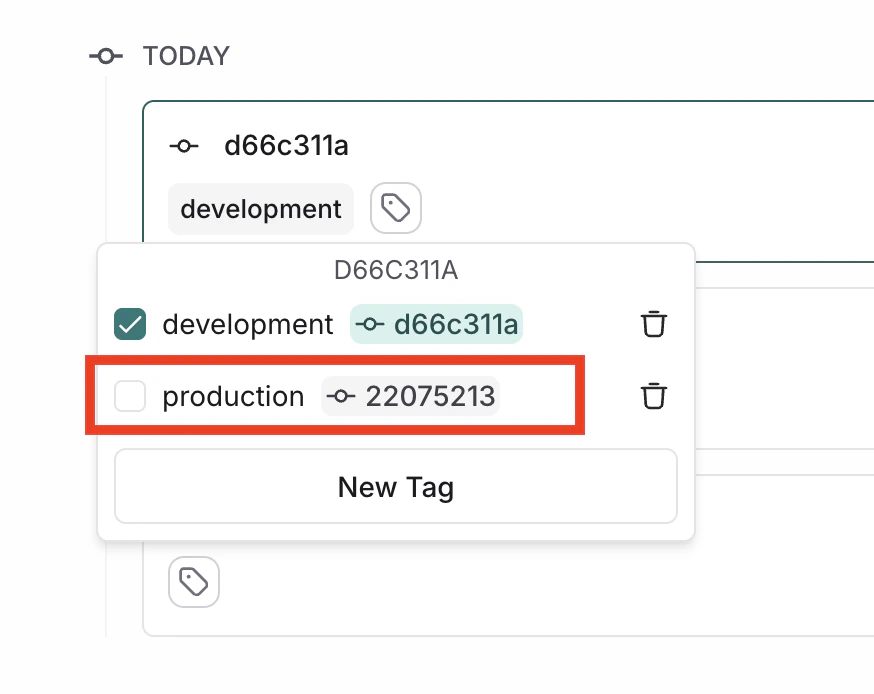Viewport: 874px width, 694px height.
Task: Open the tag icon beside the development chip
Action: (x=395, y=208)
